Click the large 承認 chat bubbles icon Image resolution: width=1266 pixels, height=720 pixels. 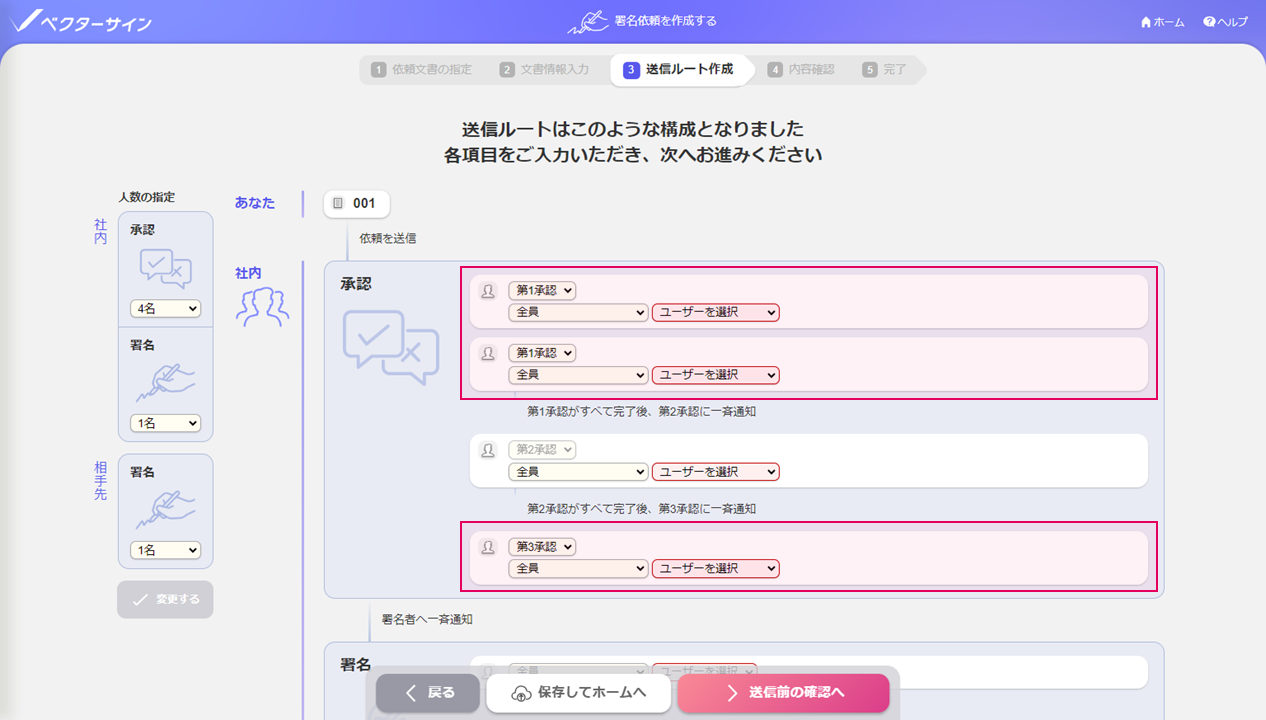click(x=391, y=347)
